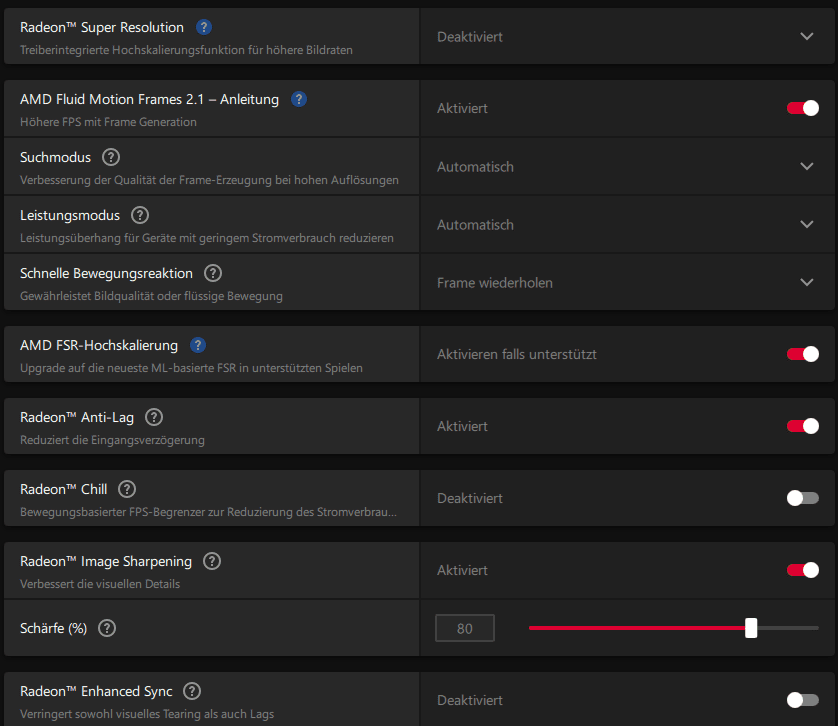Click 'Höhere FPS mit Frame Generation' description
Image resolution: width=838 pixels, height=726 pixels.
point(108,122)
